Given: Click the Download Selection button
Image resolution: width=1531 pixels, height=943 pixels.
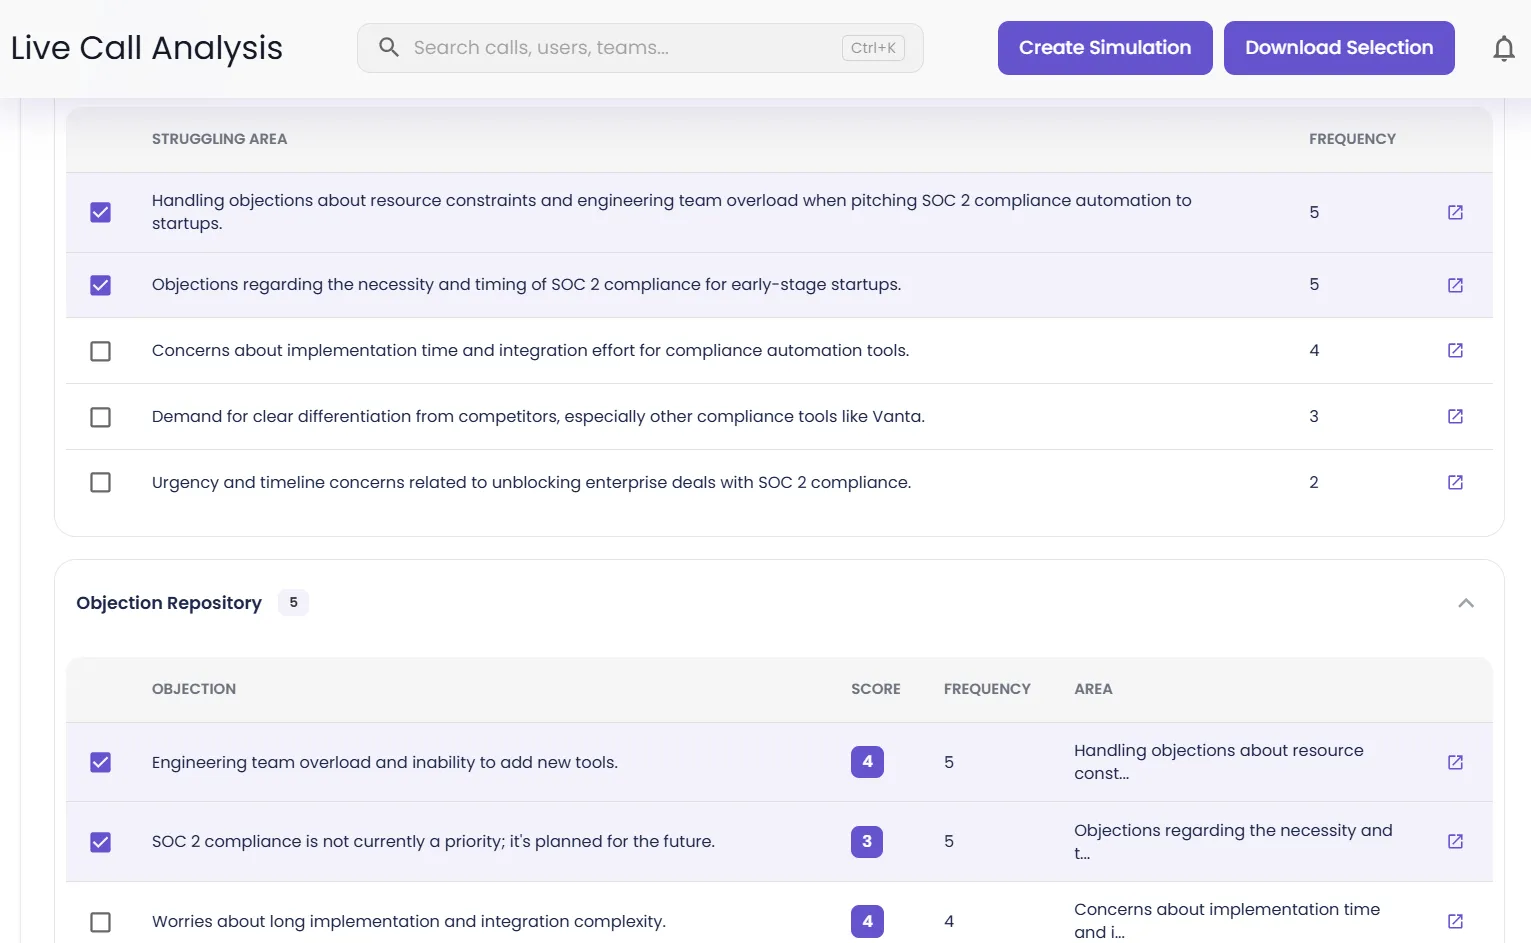Looking at the screenshot, I should coord(1339,47).
